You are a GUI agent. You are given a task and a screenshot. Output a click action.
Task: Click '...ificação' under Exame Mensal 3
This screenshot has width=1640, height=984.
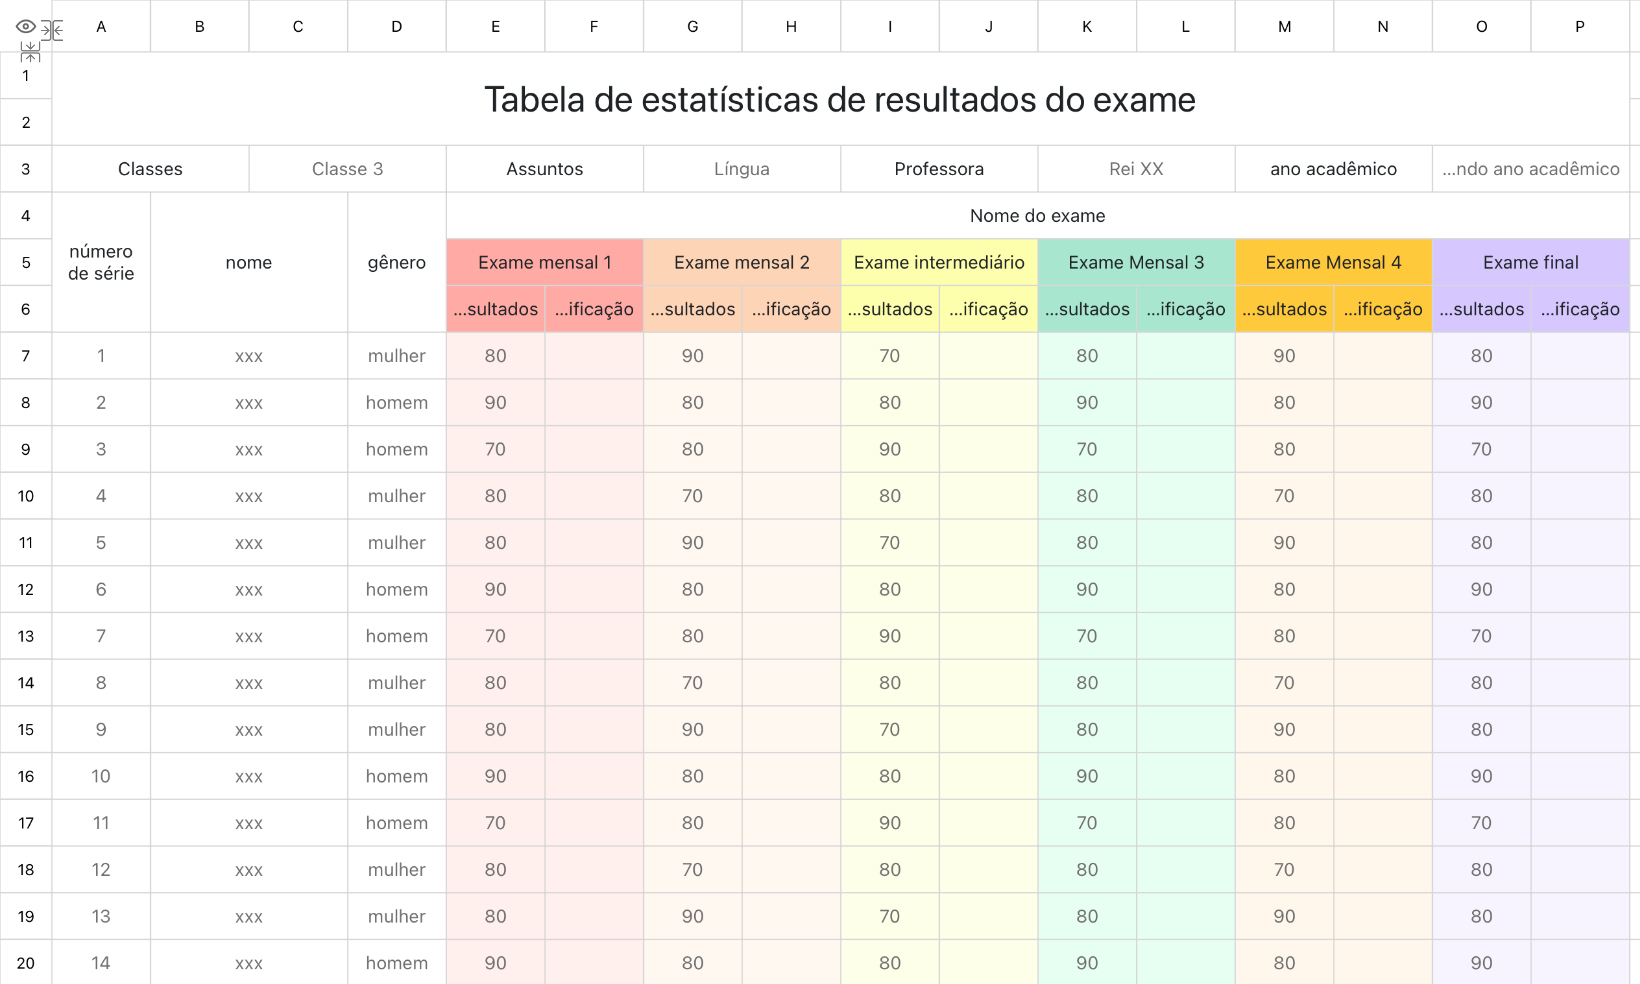pos(1186,309)
